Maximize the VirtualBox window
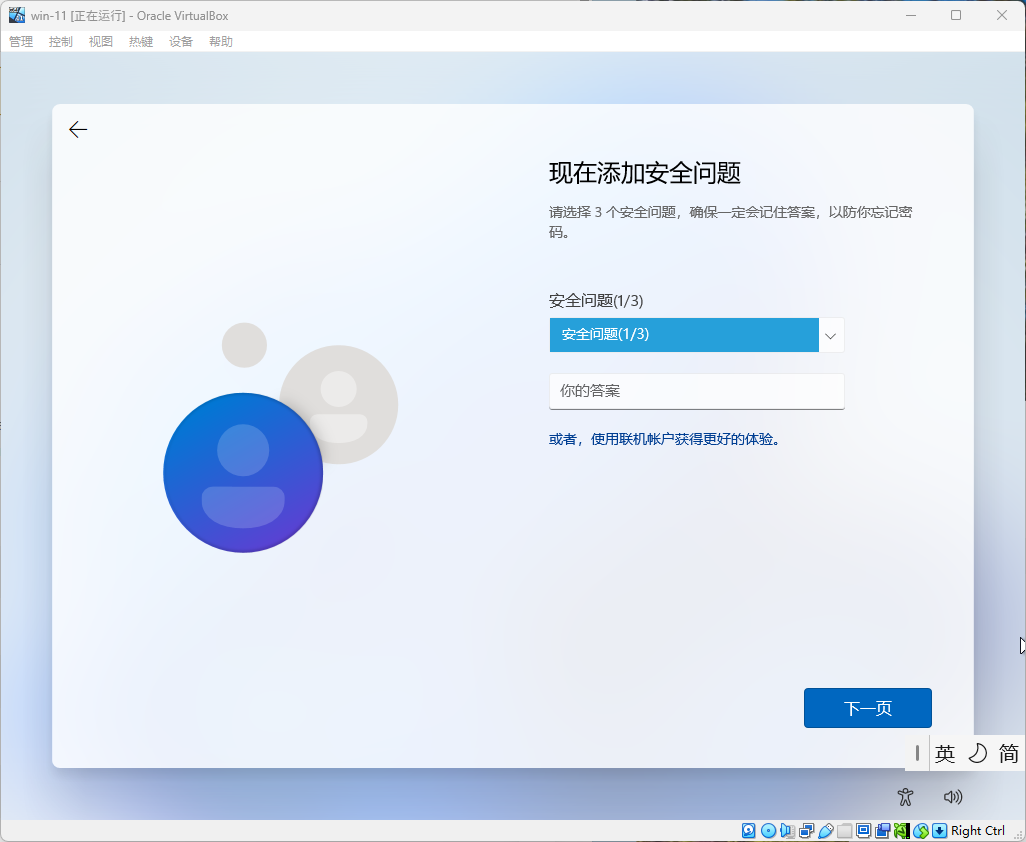The height and width of the screenshot is (842, 1026). [x=956, y=15]
